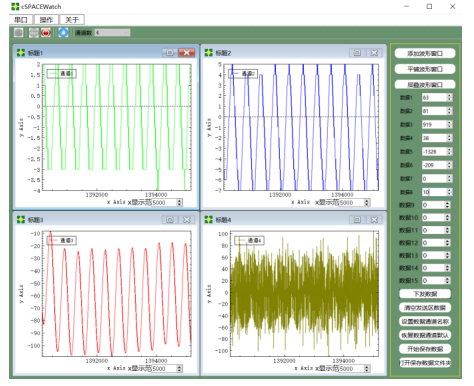This screenshot has width=474, height=386.
Task: Click the 标题4 x-range spinner arrows
Action: [x=367, y=369]
